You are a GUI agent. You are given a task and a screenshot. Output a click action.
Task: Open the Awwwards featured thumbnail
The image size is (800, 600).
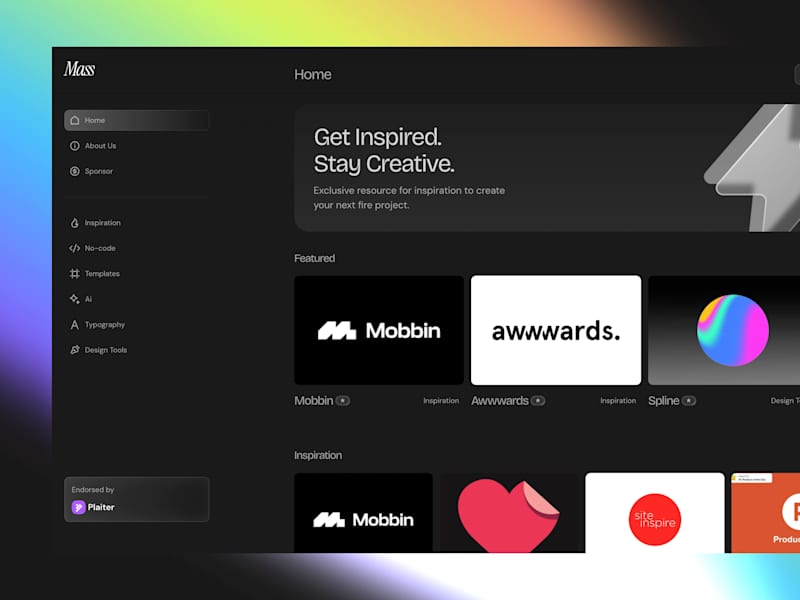pos(556,330)
